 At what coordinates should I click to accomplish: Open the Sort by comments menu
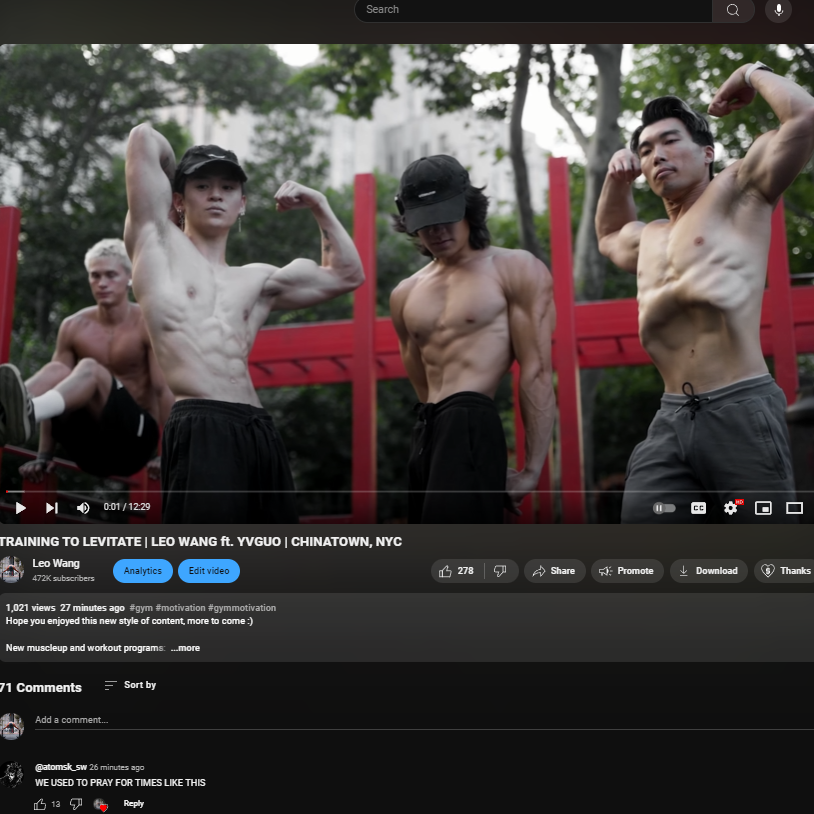[x=130, y=685]
